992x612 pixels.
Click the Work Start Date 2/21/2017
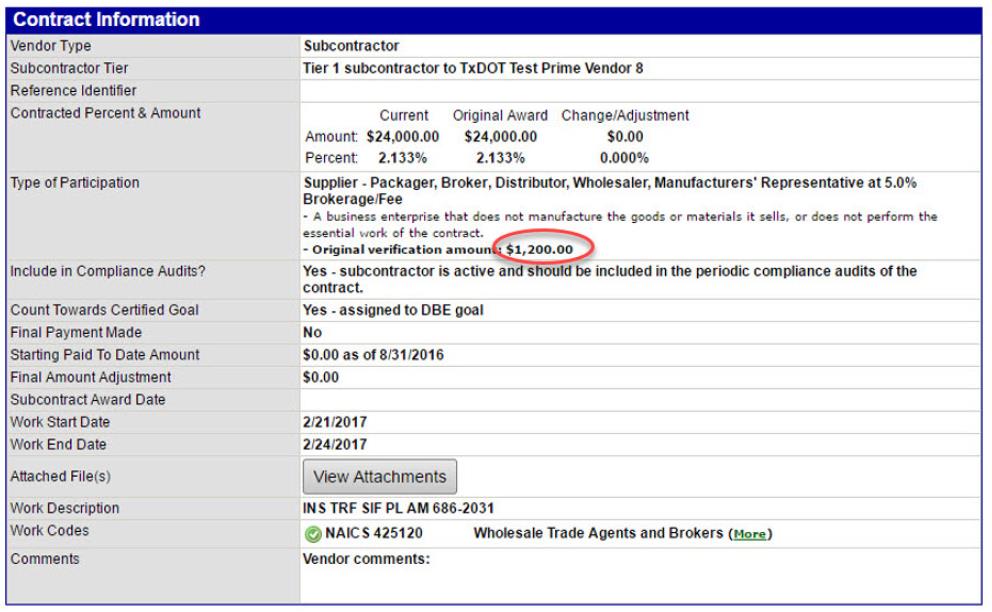(334, 422)
